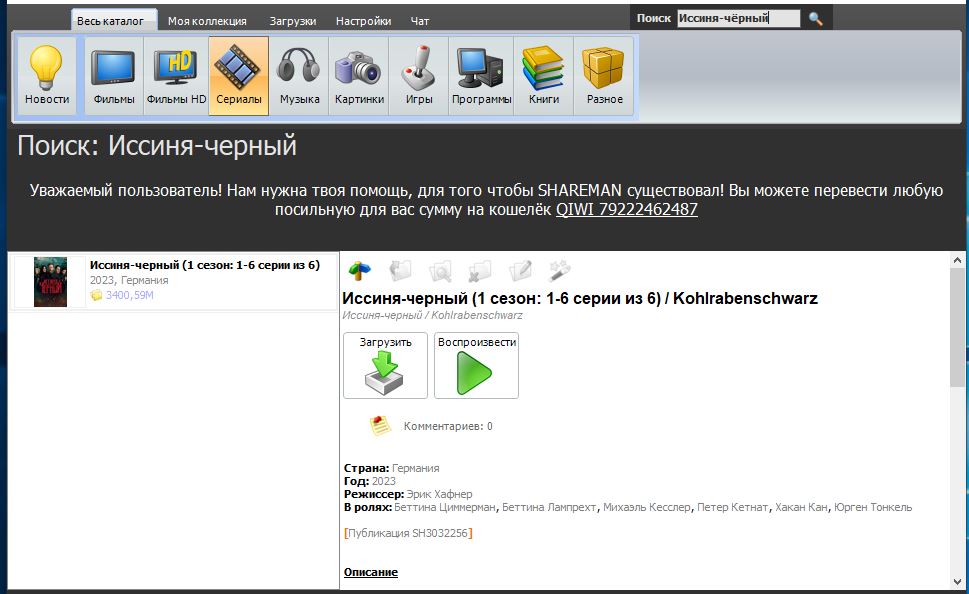Click the size value 3400,59M

click(x=129, y=295)
